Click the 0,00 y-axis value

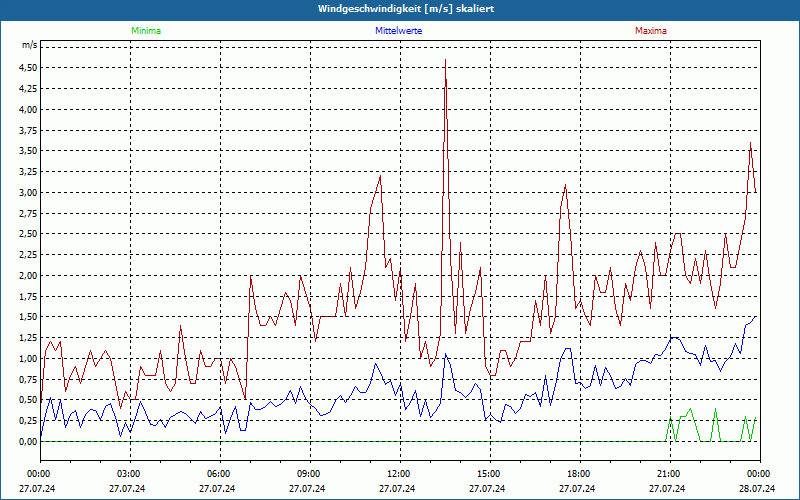(28, 442)
